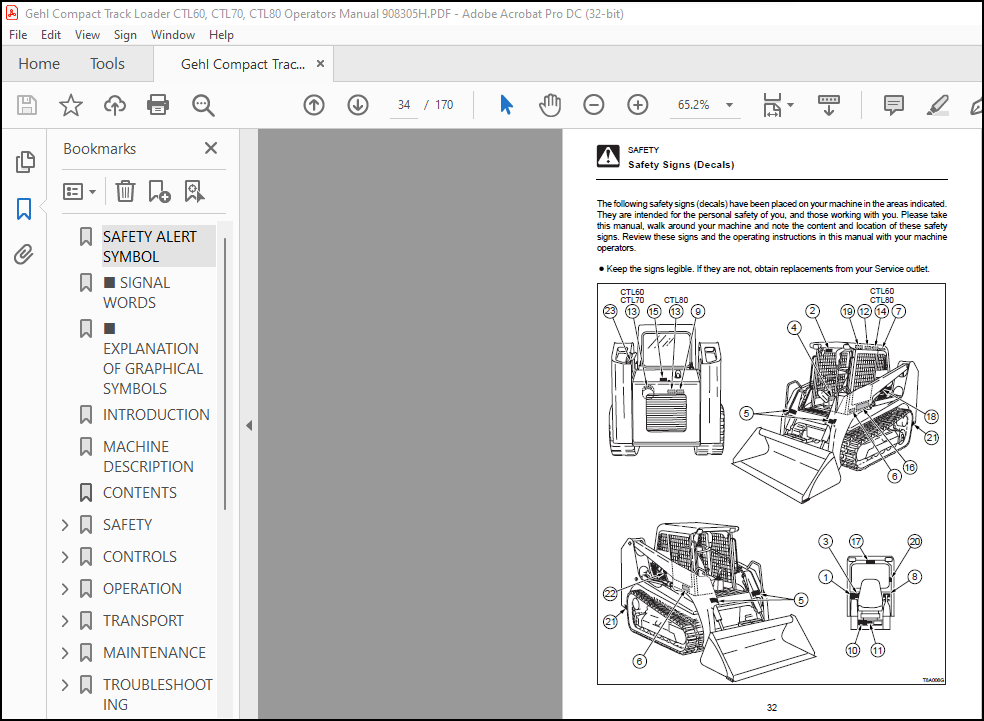Jump to MACHINE DESCRIPTION bookmark

pos(148,456)
